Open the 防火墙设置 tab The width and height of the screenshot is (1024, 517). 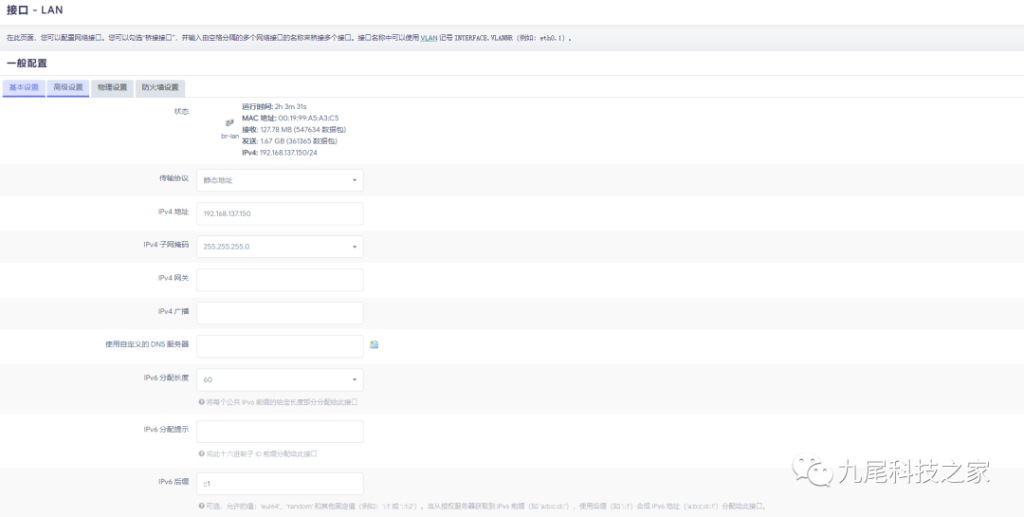(x=160, y=88)
